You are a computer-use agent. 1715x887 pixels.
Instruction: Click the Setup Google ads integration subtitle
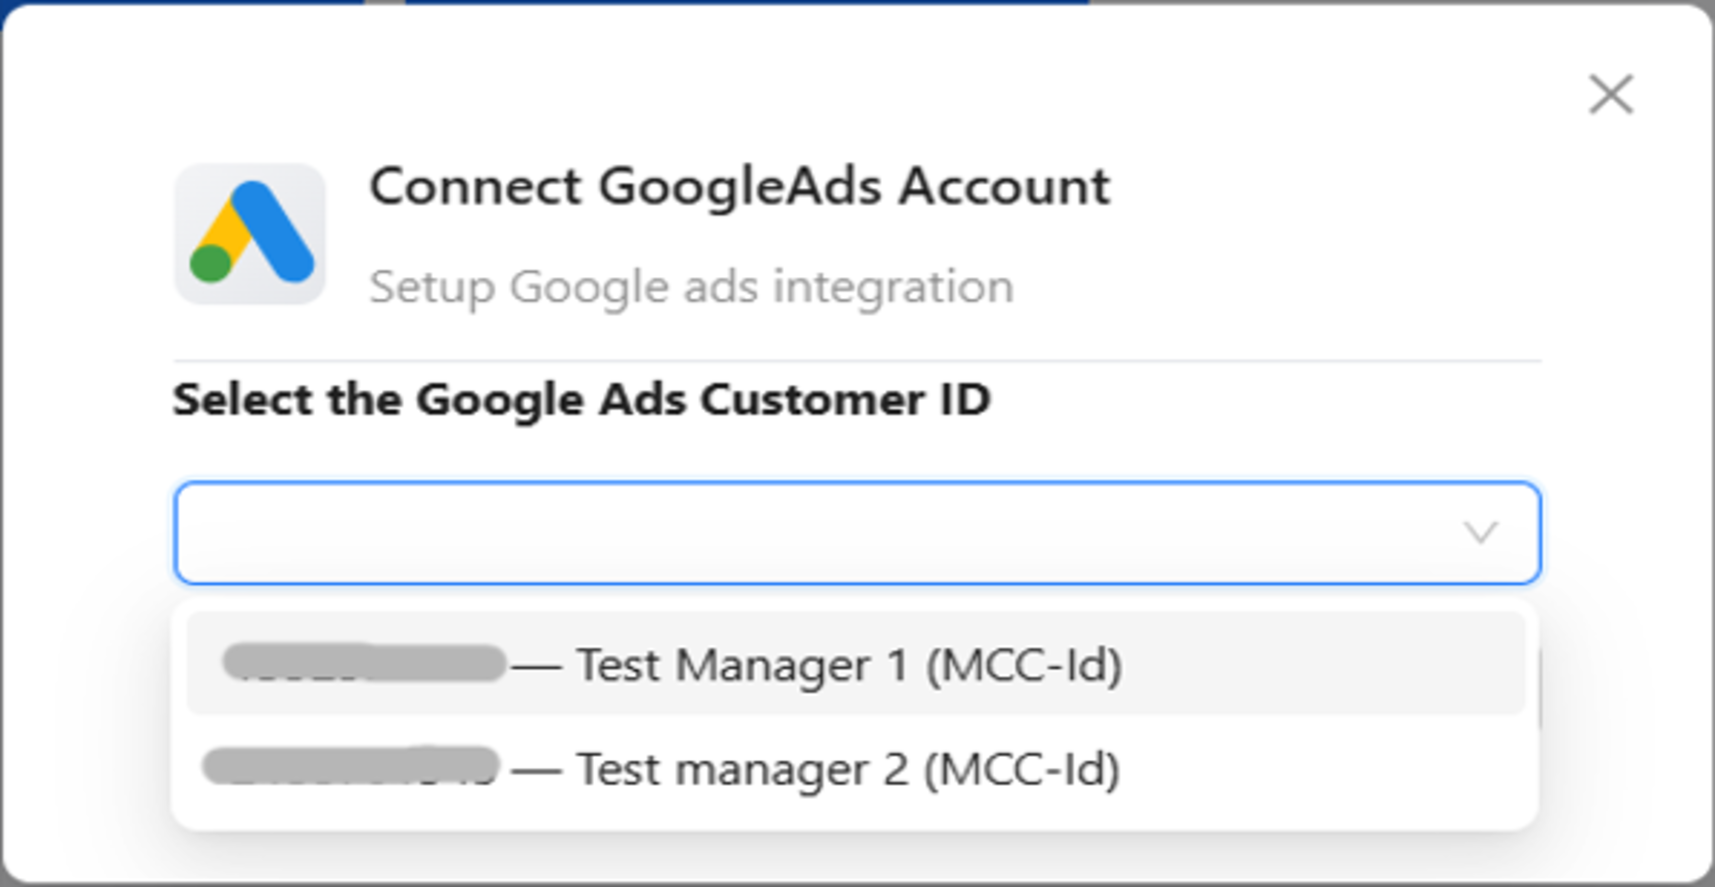(691, 287)
